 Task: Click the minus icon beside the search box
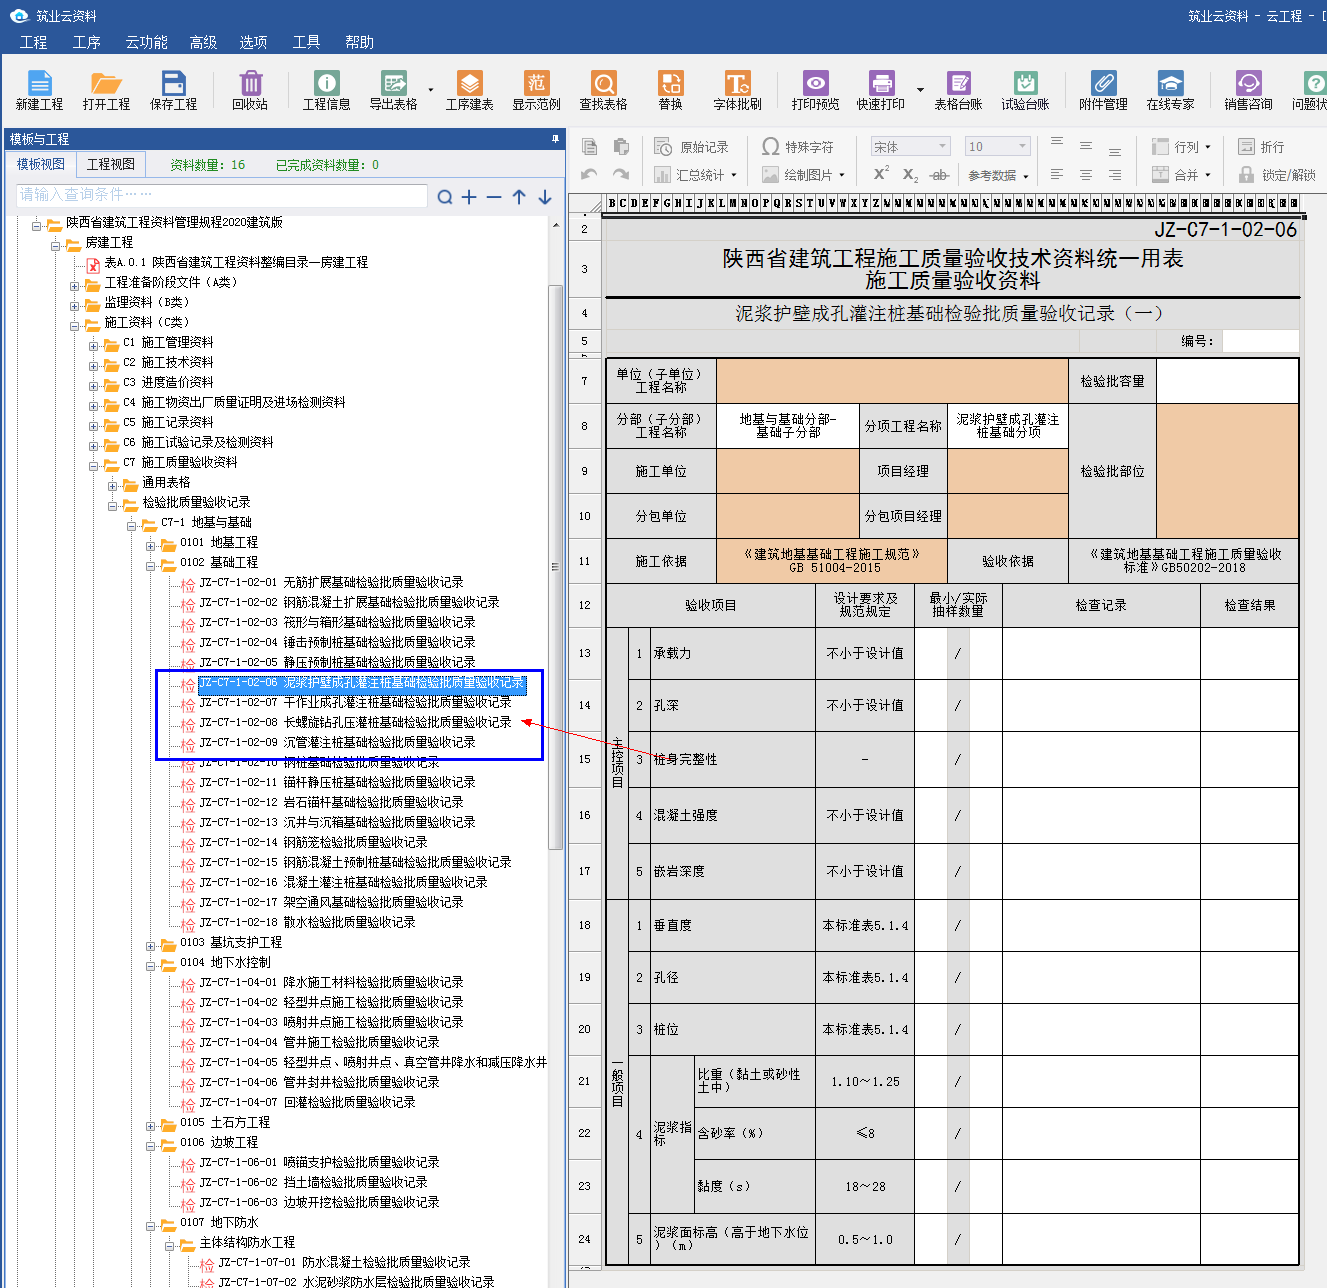tap(494, 197)
